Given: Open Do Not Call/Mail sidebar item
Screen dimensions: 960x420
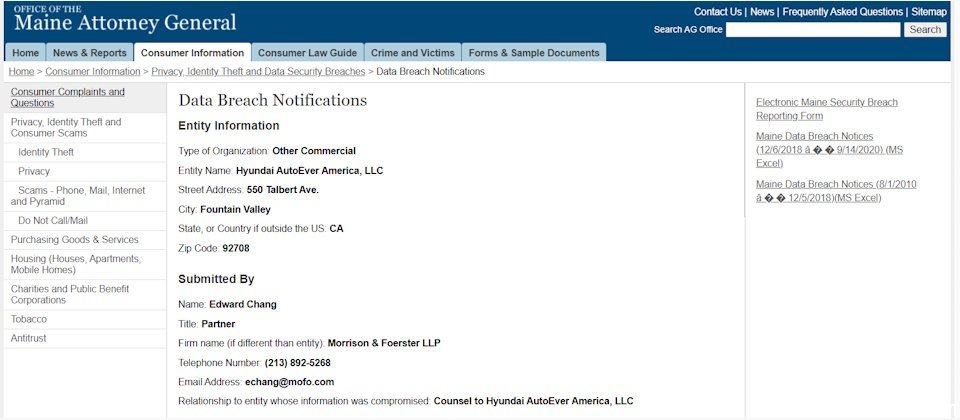Looking at the screenshot, I should point(53,220).
